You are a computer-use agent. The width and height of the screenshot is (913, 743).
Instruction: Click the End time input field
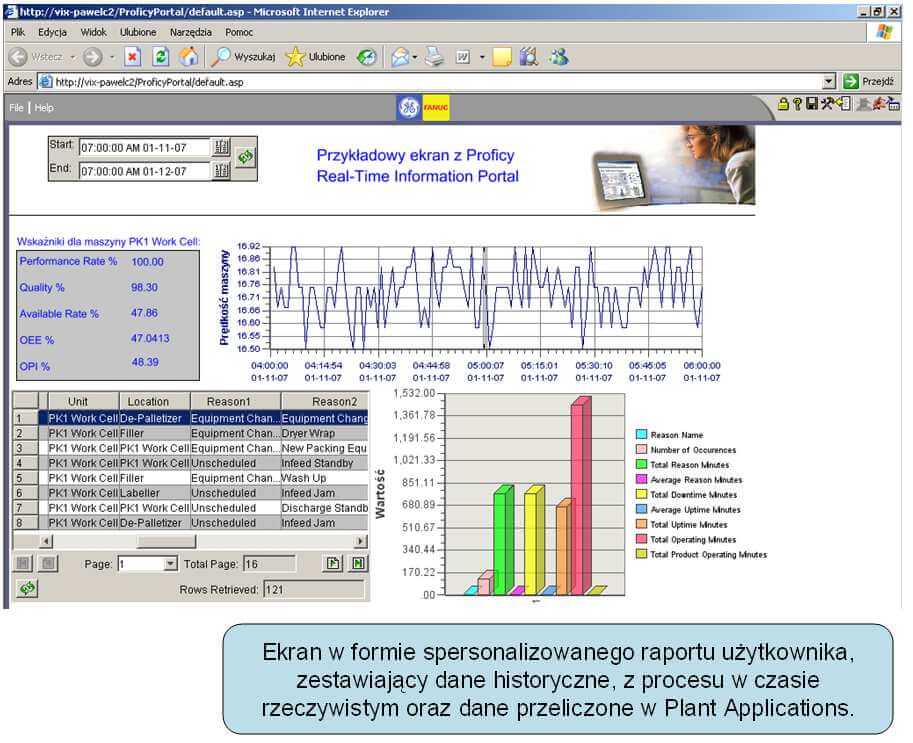coord(144,171)
